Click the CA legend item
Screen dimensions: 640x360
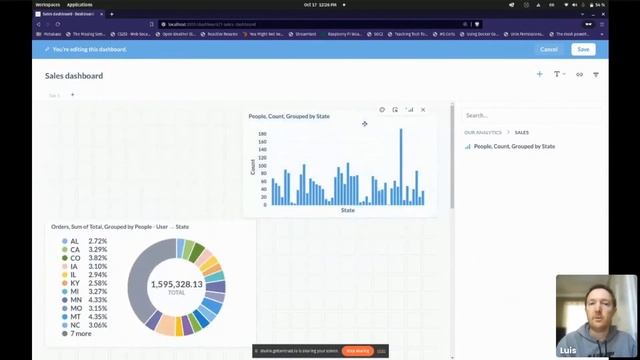point(84,249)
